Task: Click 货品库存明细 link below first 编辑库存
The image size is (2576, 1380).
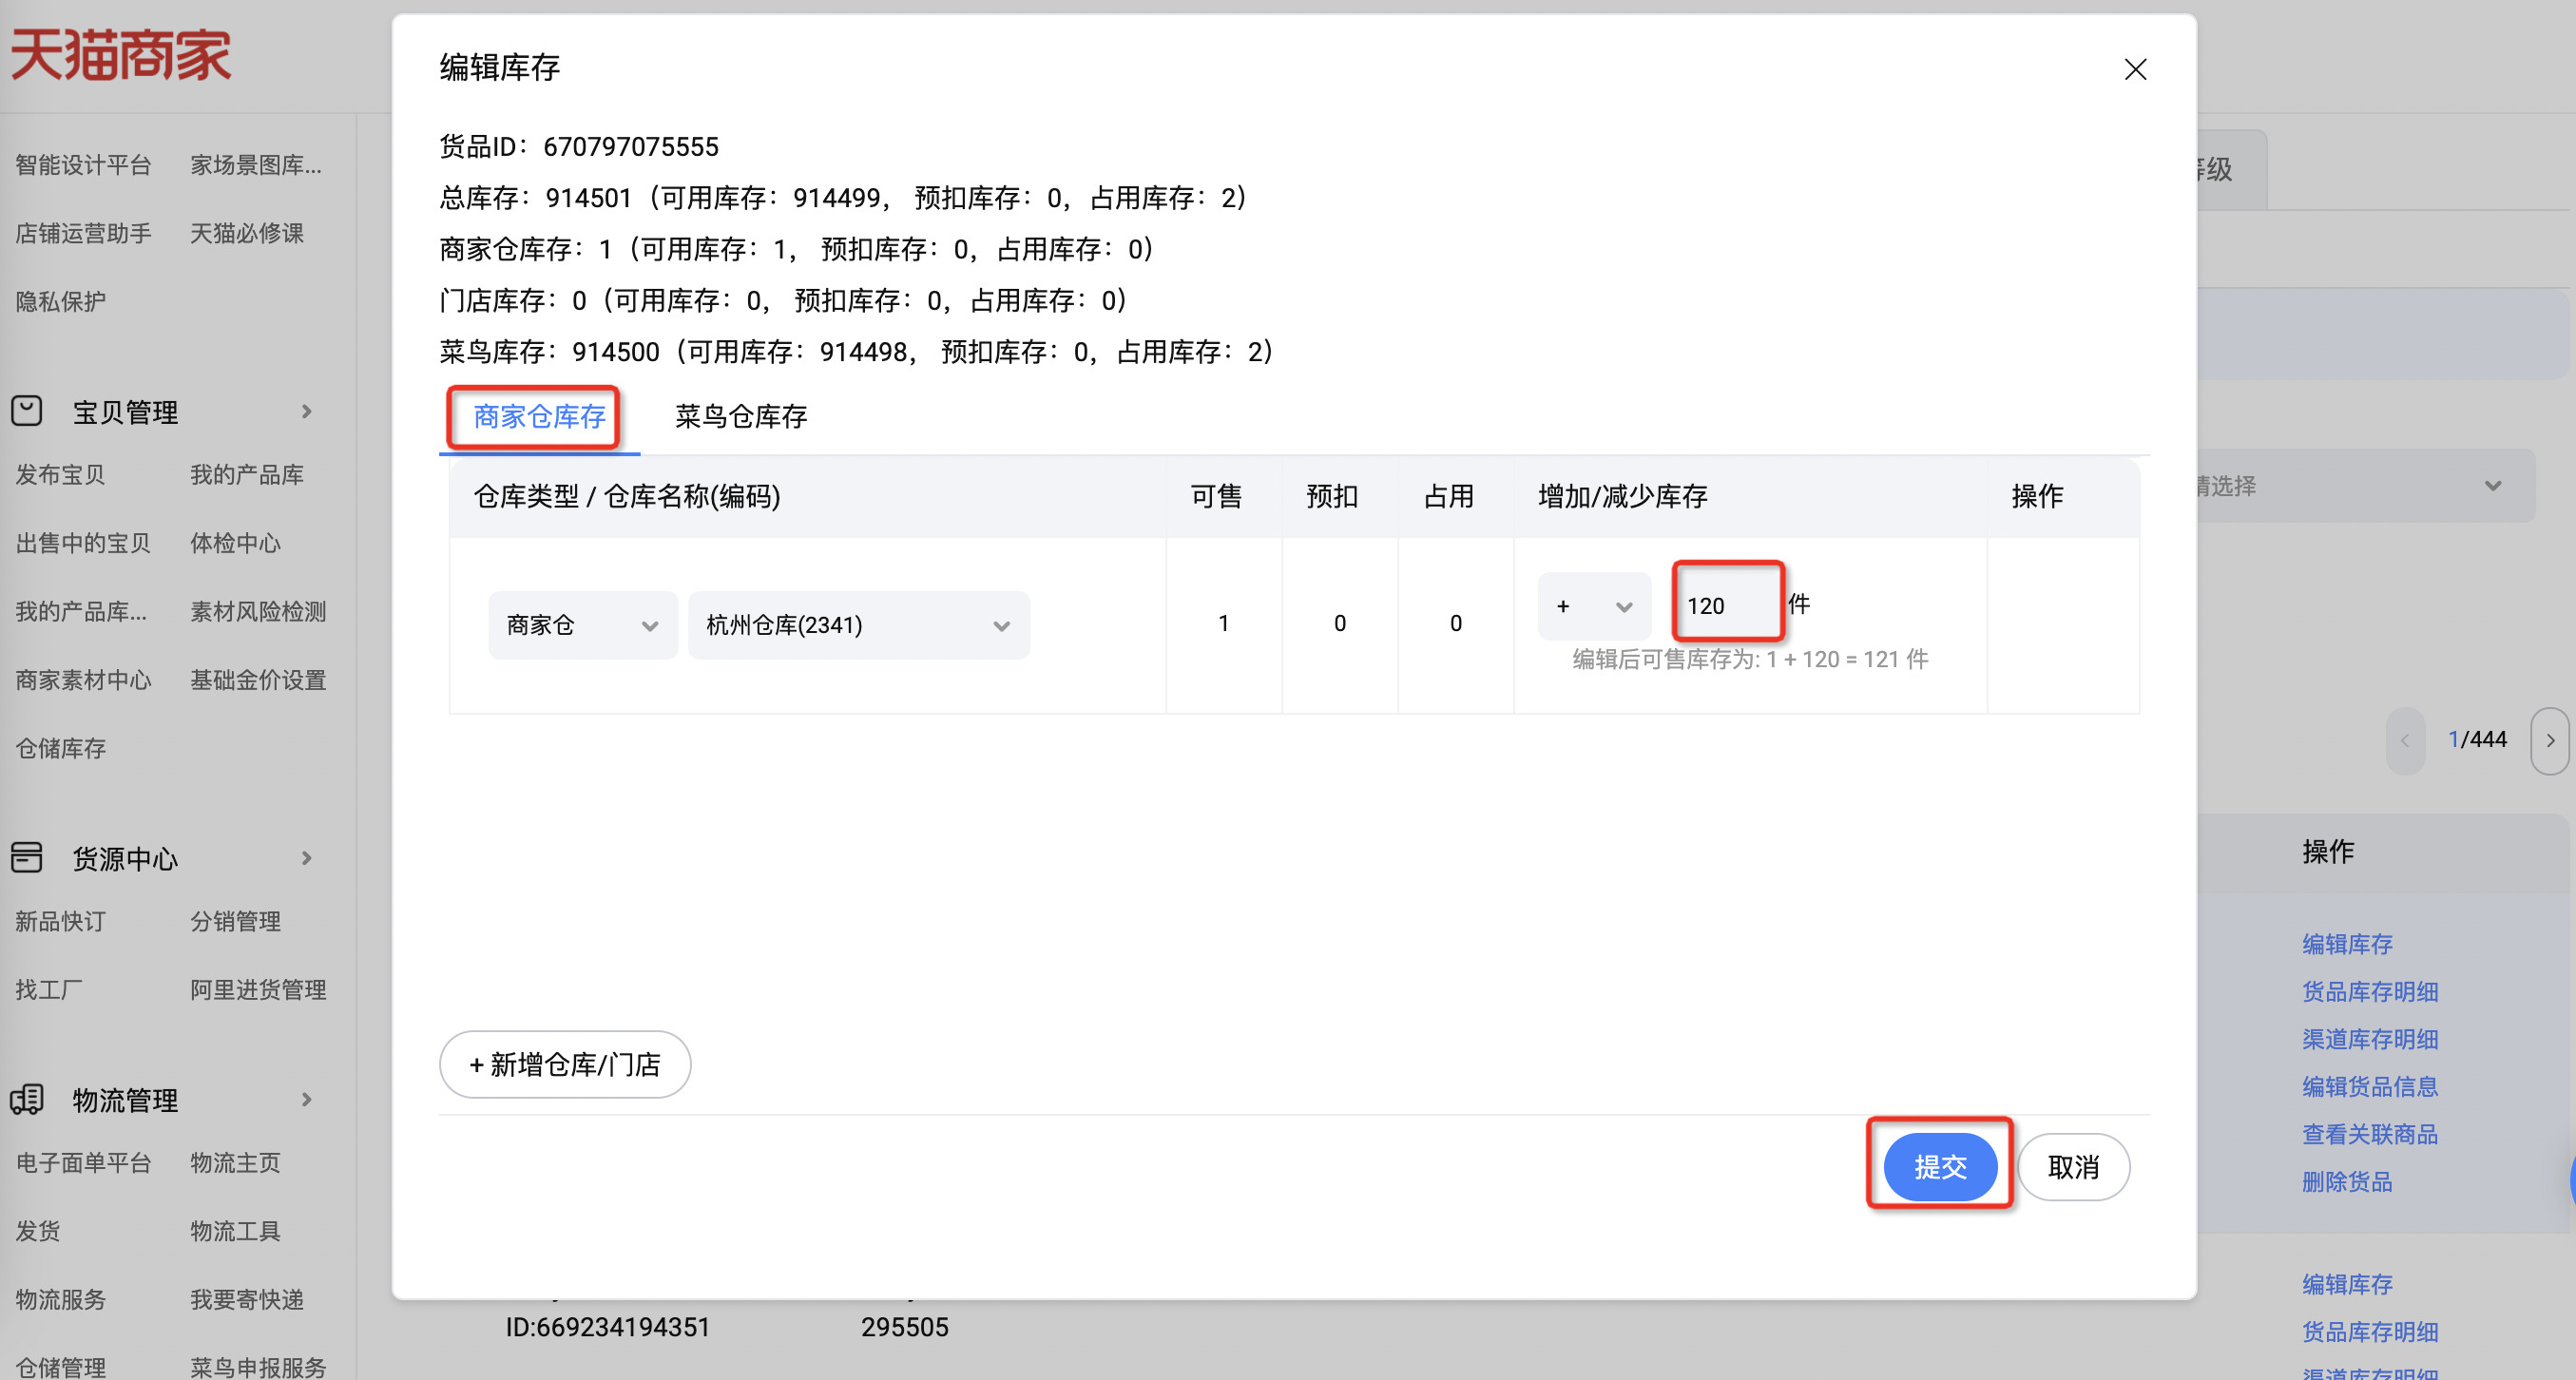Action: pos(2369,991)
